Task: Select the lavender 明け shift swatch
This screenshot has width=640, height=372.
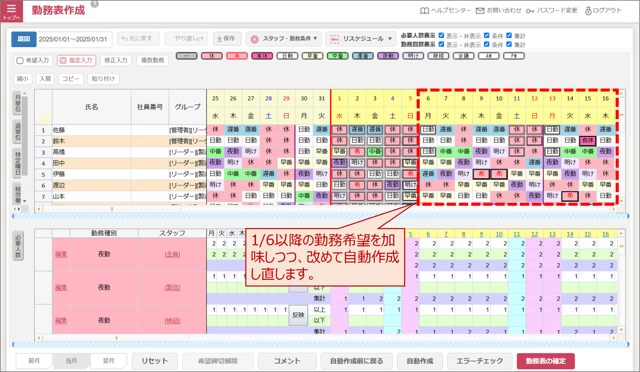Action: [x=413, y=56]
